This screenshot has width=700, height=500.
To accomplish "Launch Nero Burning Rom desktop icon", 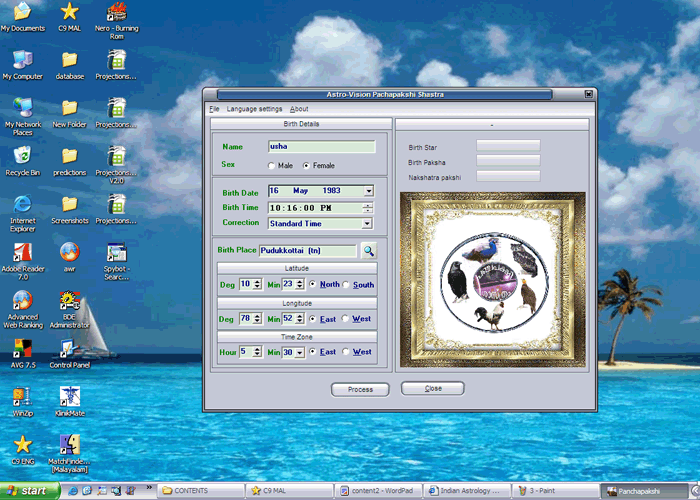I will tap(117, 21).
